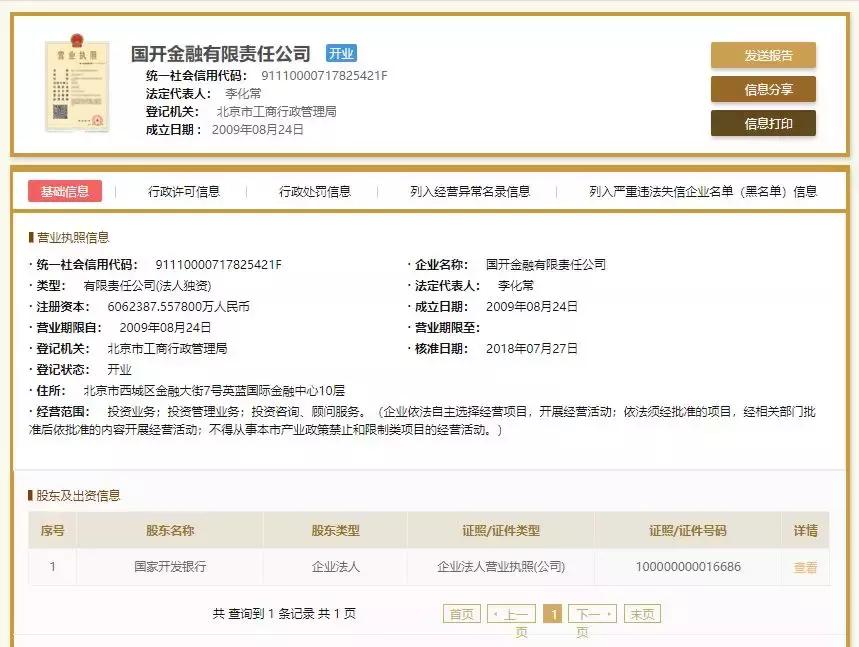The width and height of the screenshot is (859, 647).
Task: Click the 信息打印 button
Action: pyautogui.click(x=762, y=124)
